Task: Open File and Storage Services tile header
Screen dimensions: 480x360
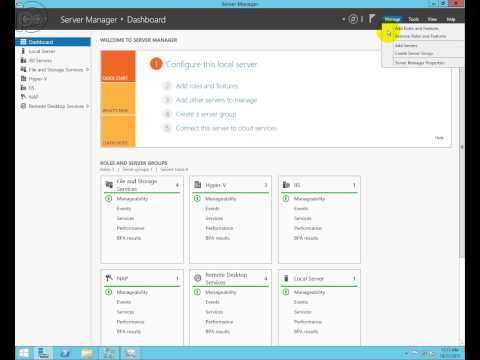Action: pos(142,185)
